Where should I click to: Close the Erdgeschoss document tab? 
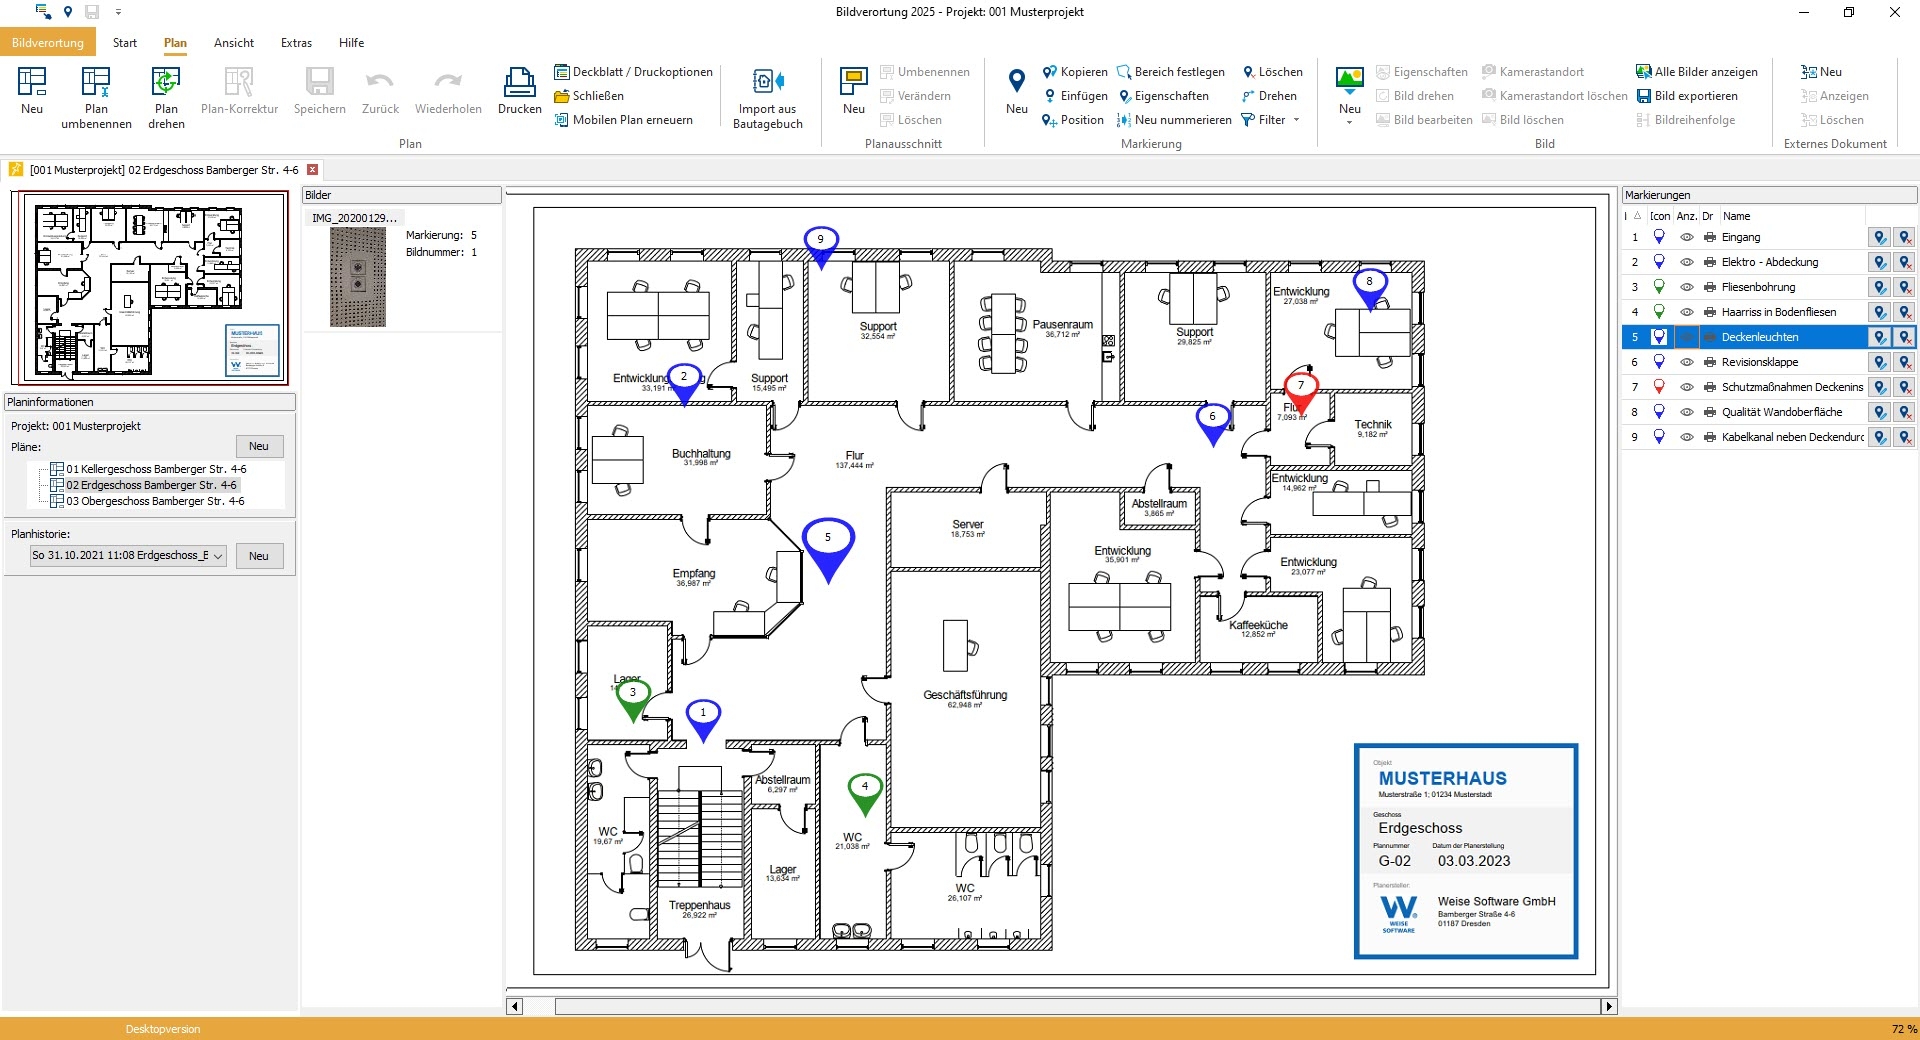click(312, 170)
